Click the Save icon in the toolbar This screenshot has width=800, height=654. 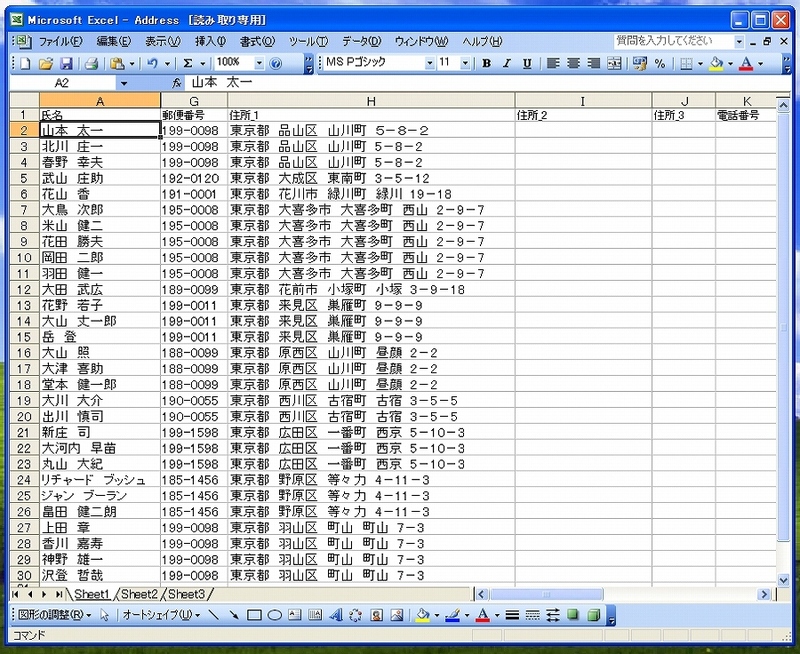pos(64,63)
